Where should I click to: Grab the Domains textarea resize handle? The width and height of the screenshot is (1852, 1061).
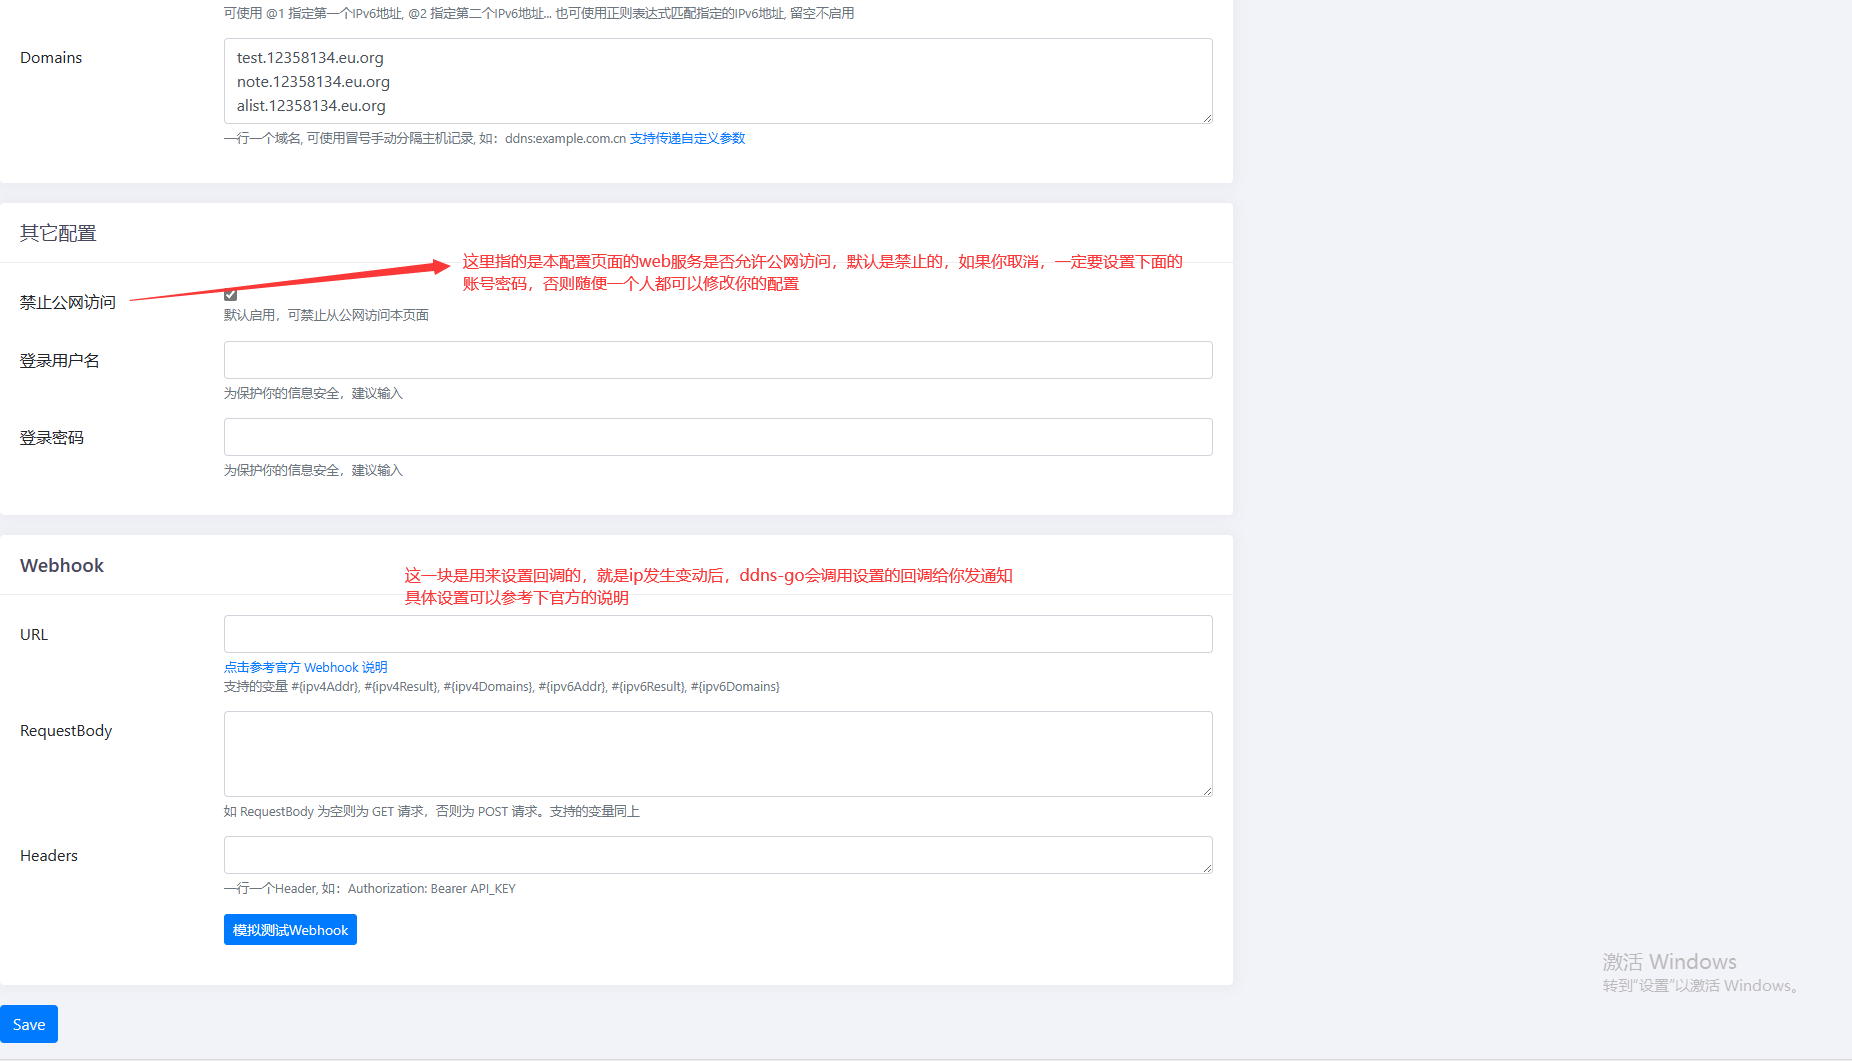(1207, 118)
